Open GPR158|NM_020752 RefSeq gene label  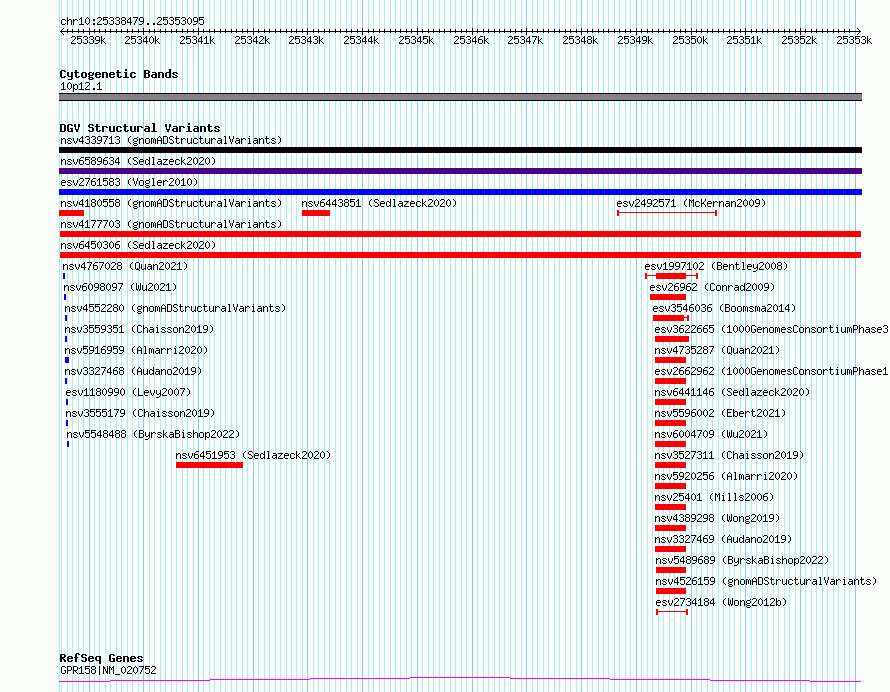(108, 670)
